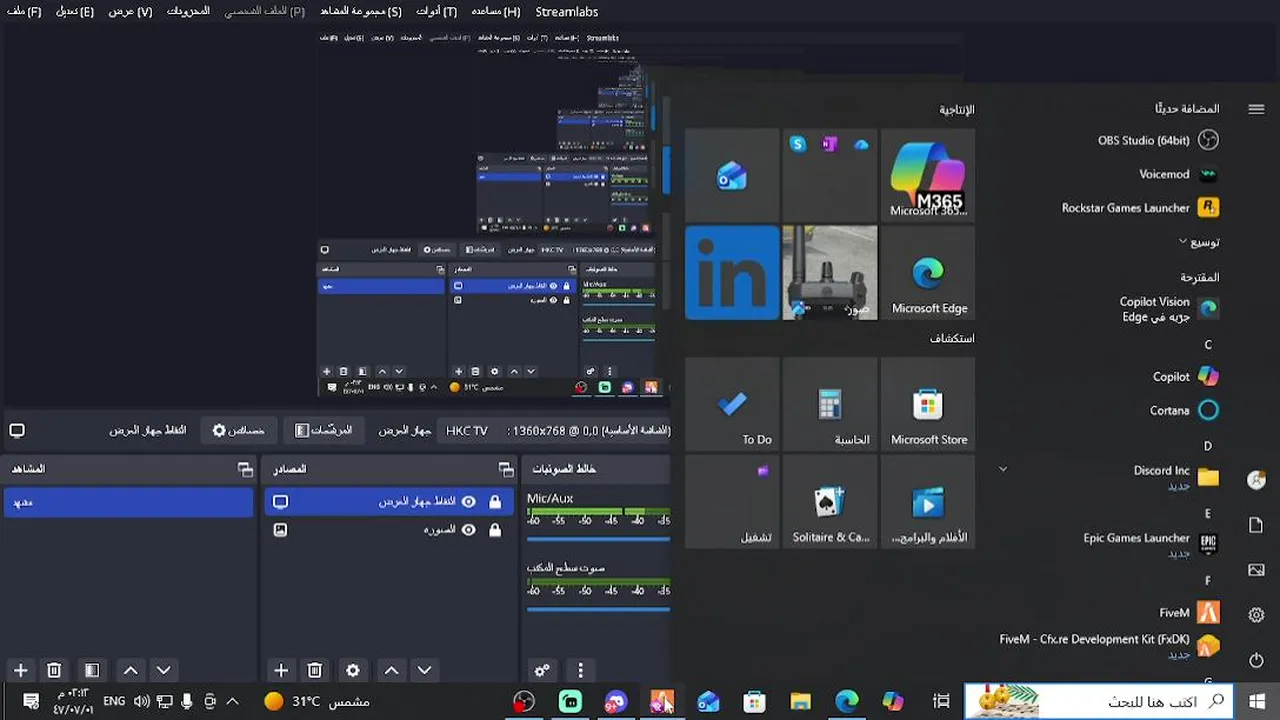Viewport: 1280px width, 720px height.
Task: Click Streamlabs green icon in taskbar
Action: coord(570,702)
